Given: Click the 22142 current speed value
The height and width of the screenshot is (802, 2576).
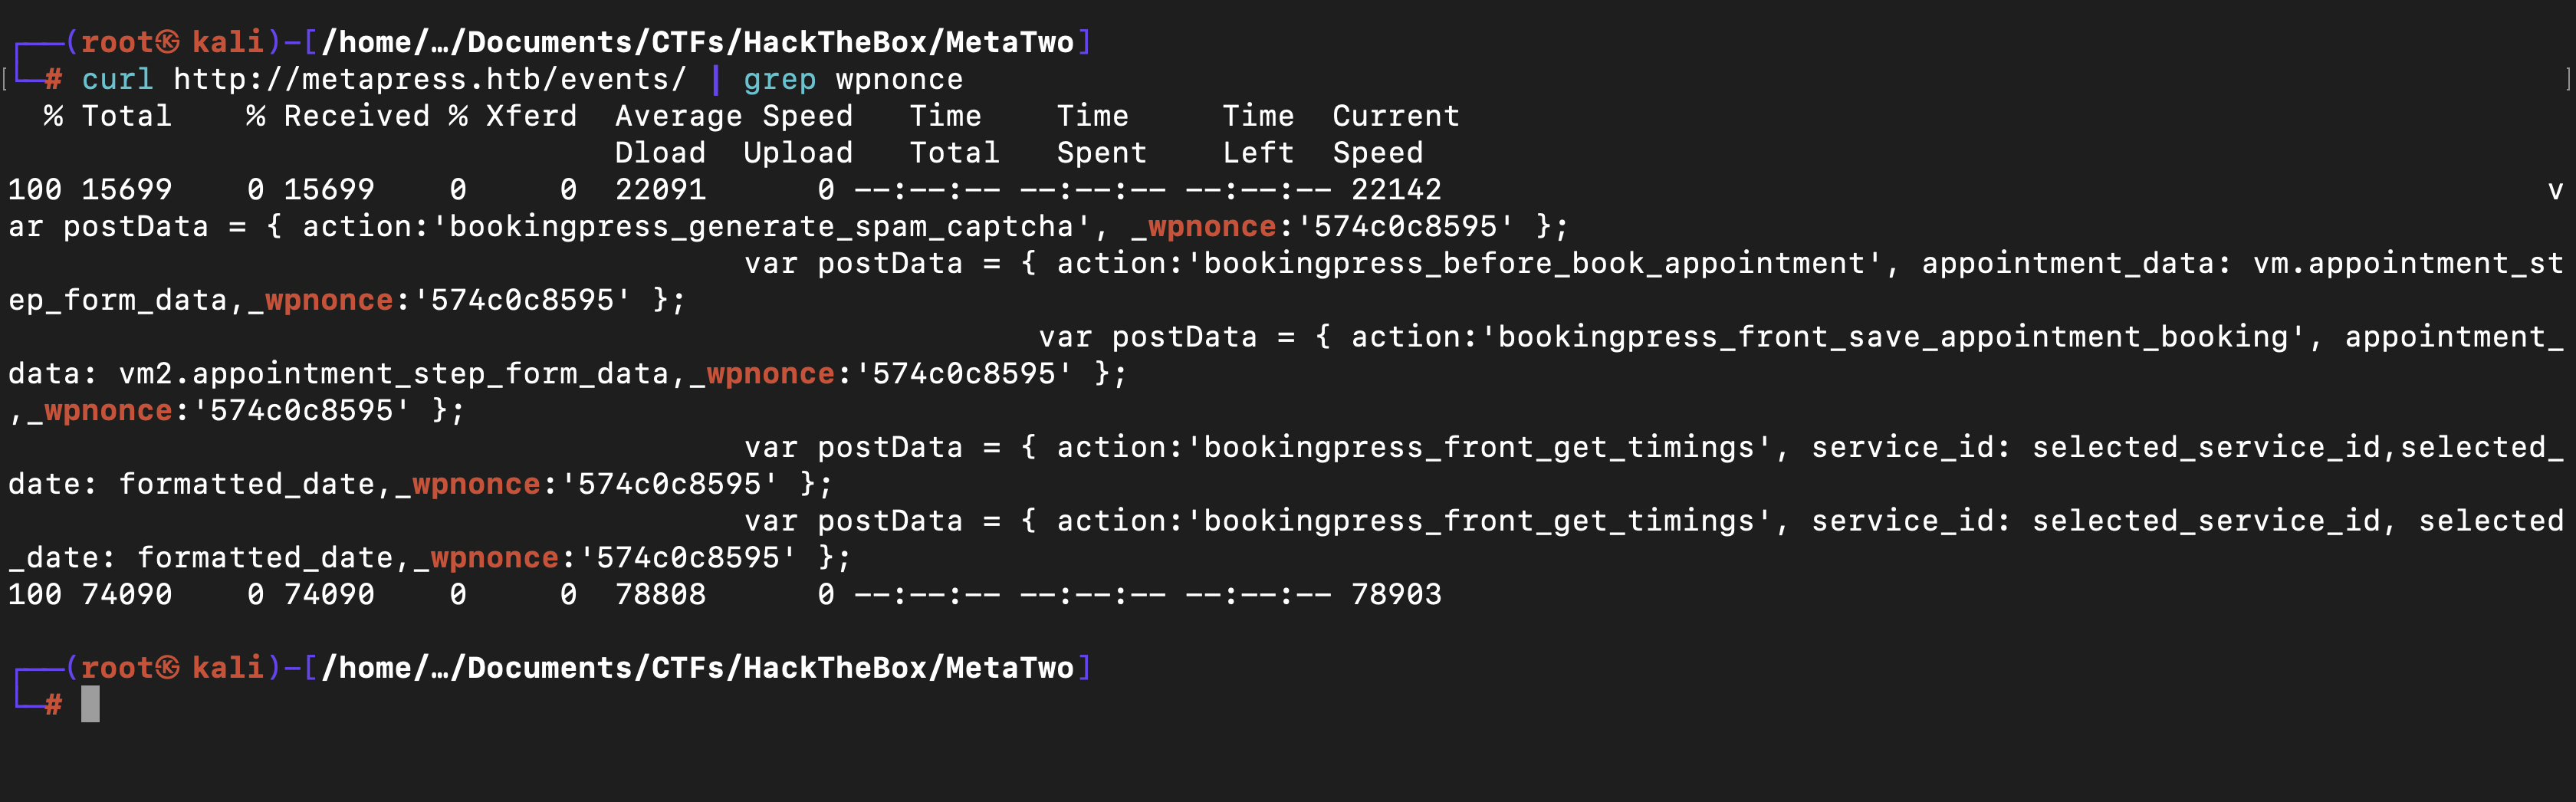Looking at the screenshot, I should point(1396,190).
